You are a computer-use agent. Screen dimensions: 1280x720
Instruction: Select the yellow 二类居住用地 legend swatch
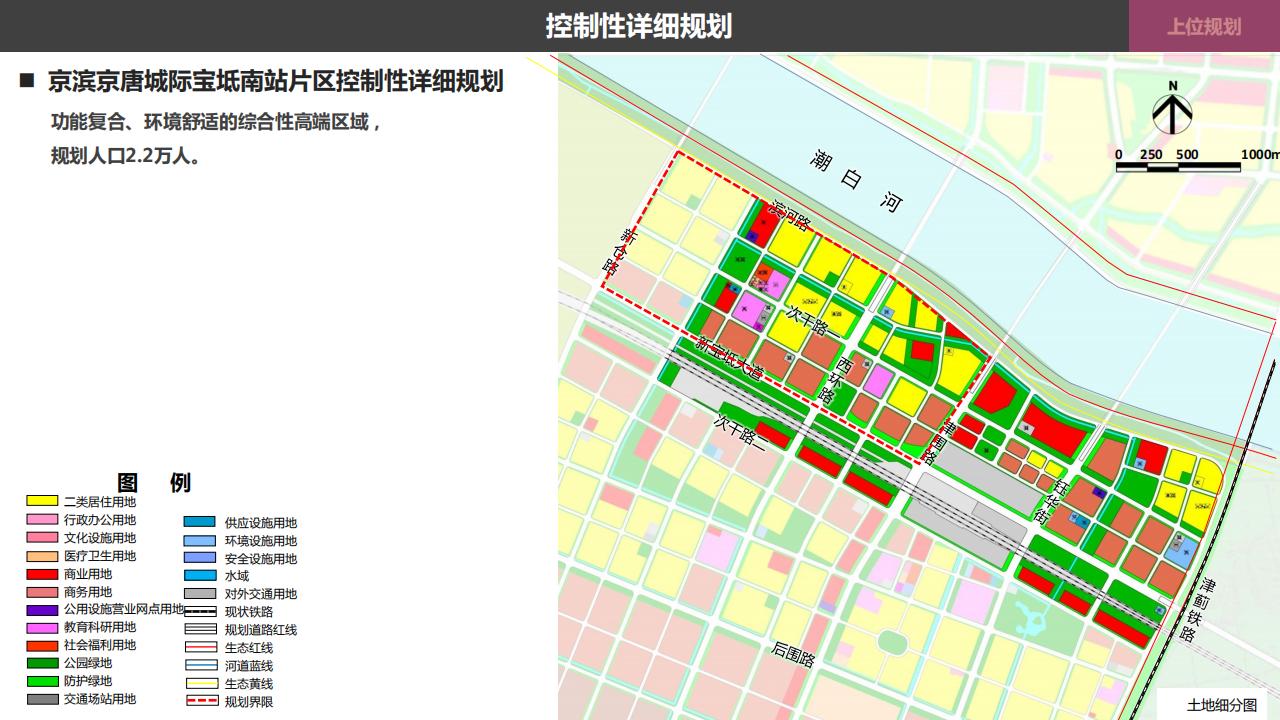pos(42,501)
